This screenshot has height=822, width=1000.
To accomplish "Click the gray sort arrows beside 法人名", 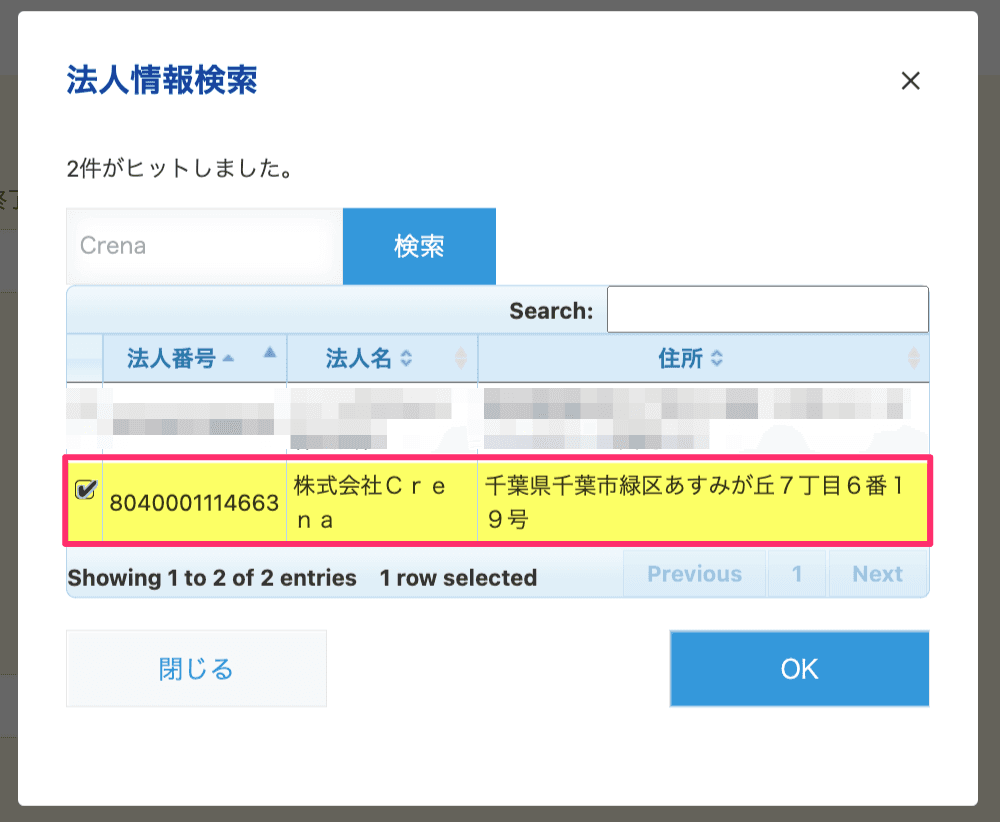I will pyautogui.click(x=460, y=358).
